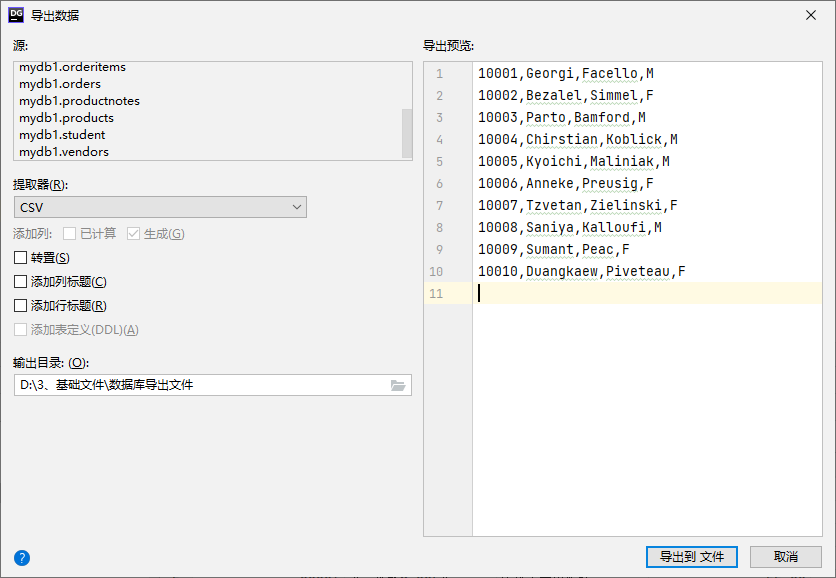Select mydb1.products in source list
Screen dimensions: 836x578
[x=66, y=118]
